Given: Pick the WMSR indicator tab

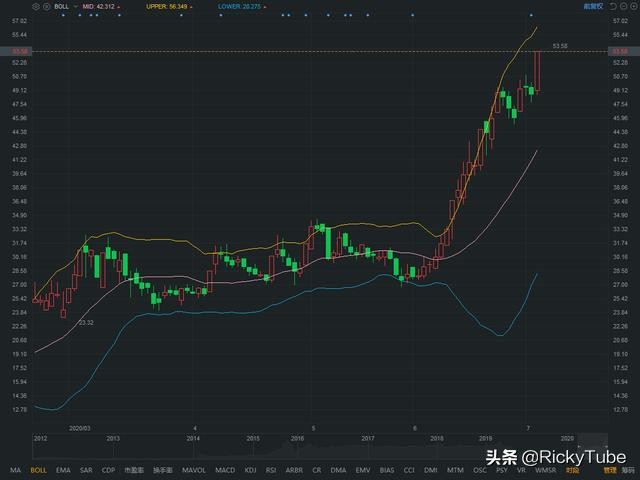Looking at the screenshot, I should 546,469.
